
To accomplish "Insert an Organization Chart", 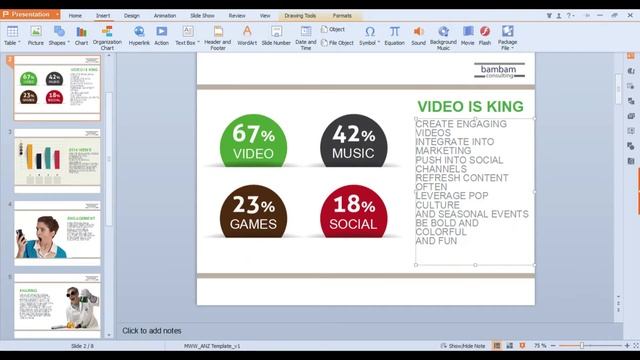I will (107, 38).
